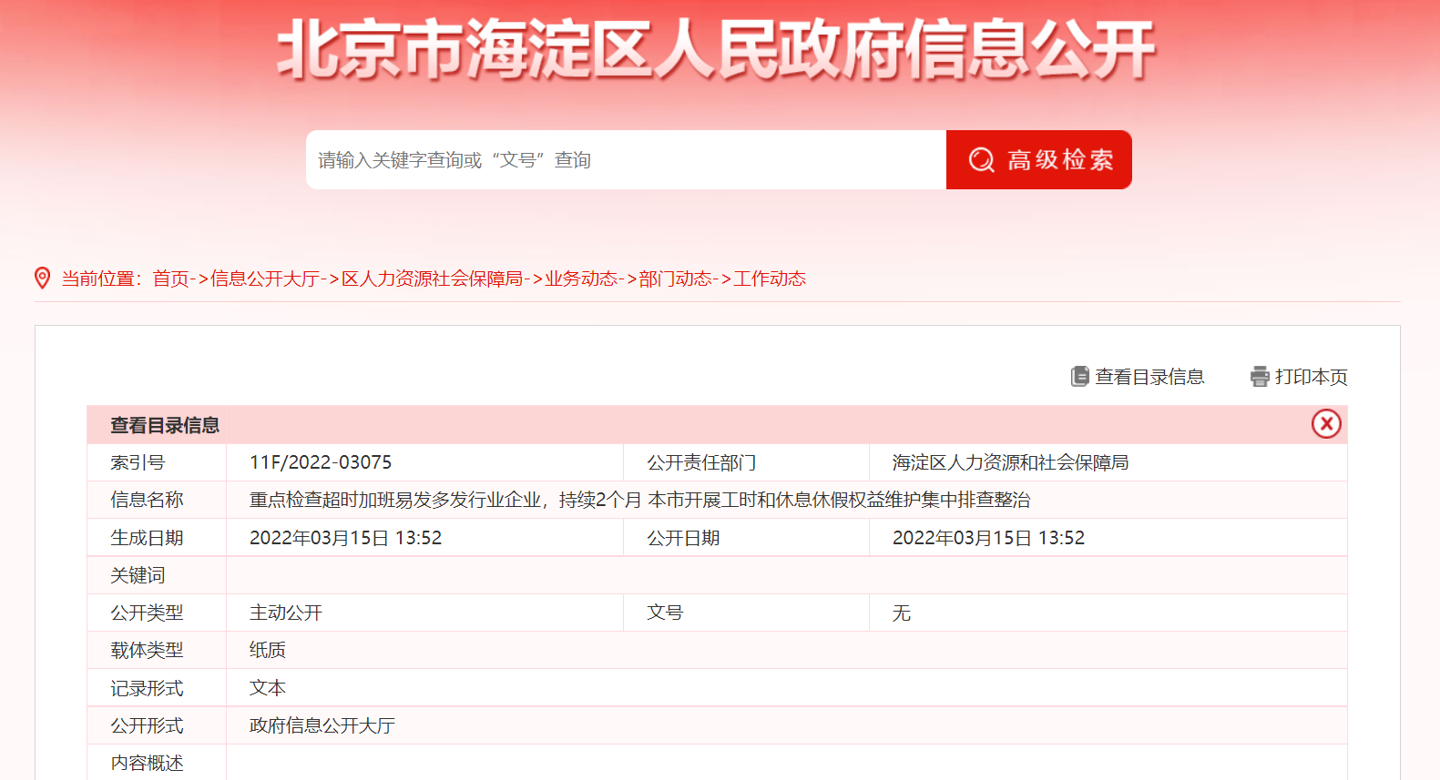Navigate to 区人力资源社会保障局 in breadcrumb

click(x=433, y=279)
